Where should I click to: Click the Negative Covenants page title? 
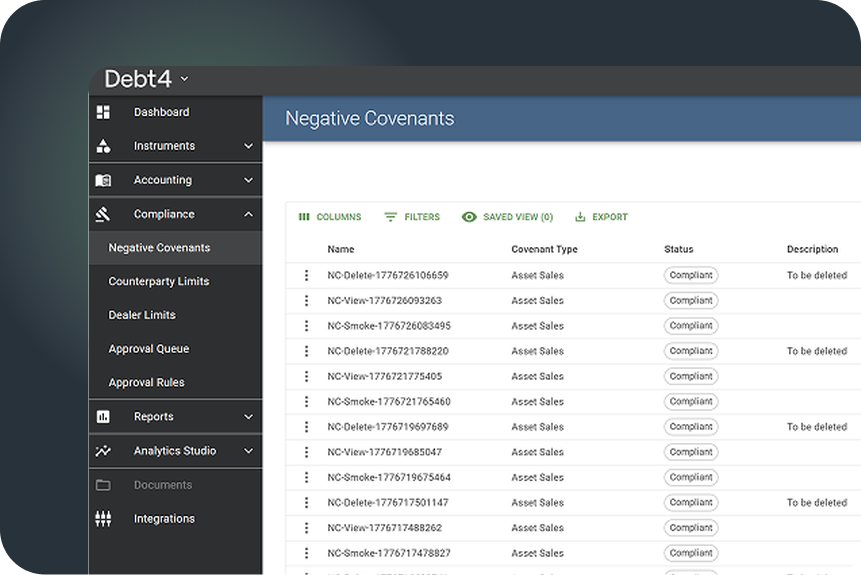coord(370,119)
